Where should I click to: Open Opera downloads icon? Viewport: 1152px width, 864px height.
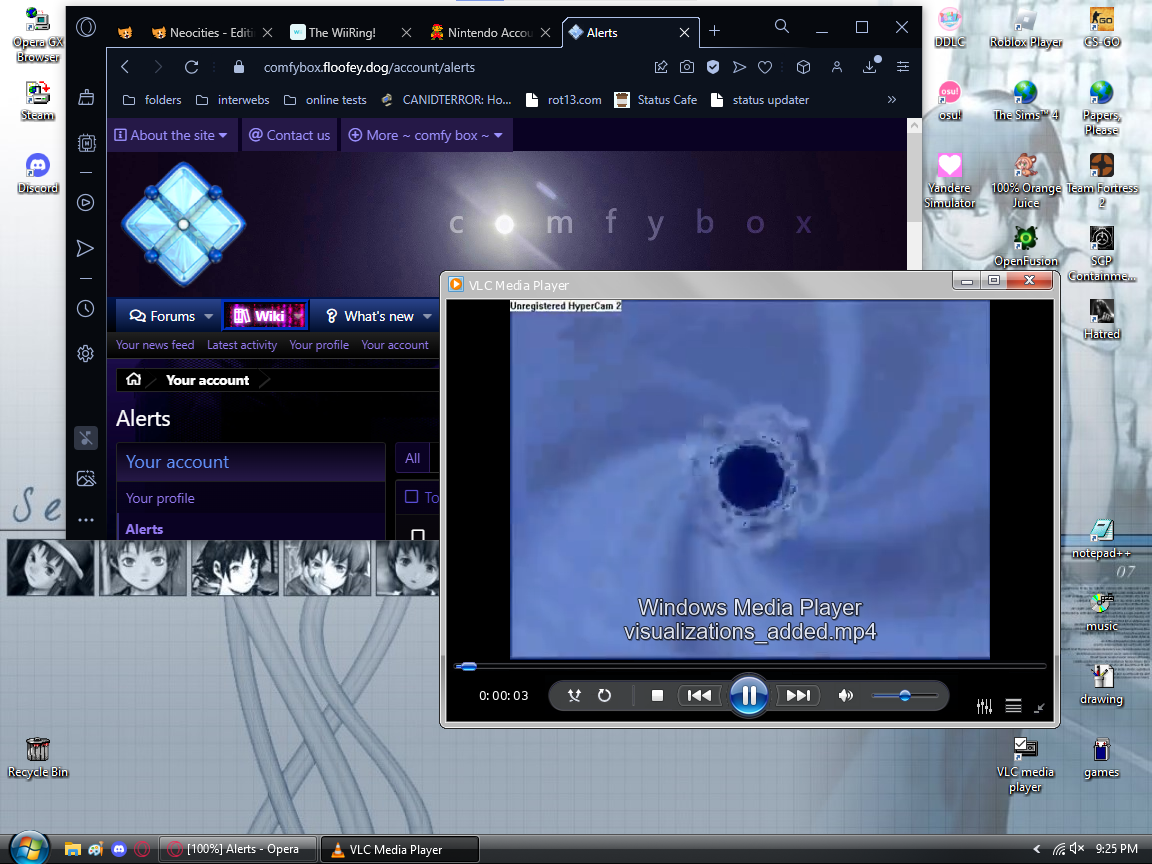coord(871,65)
